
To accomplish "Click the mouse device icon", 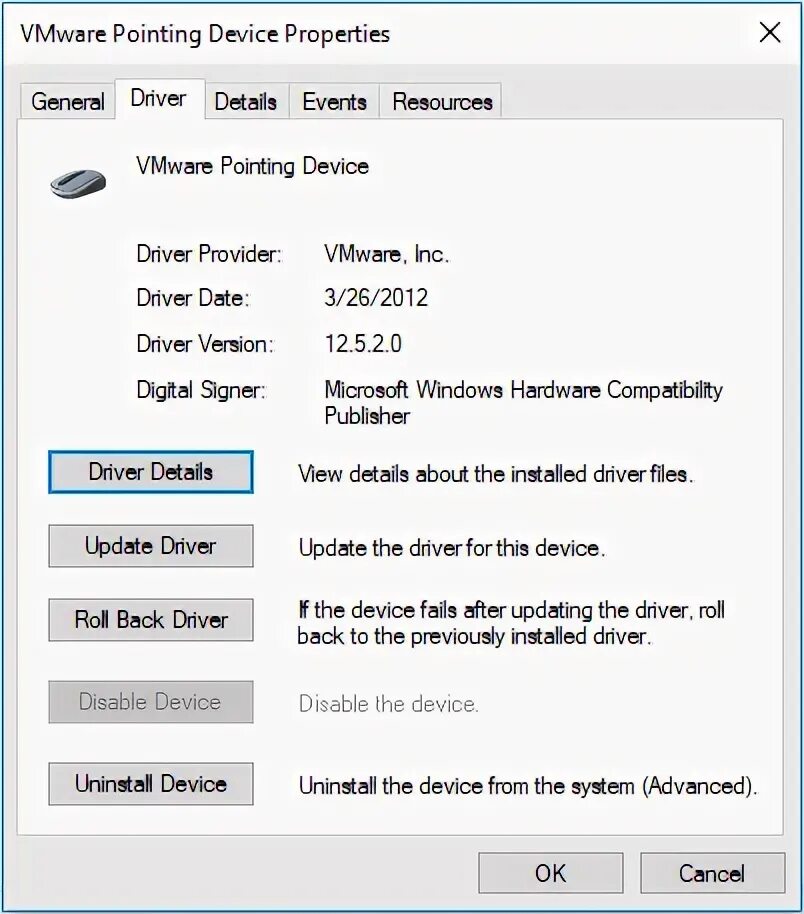I will point(78,183).
